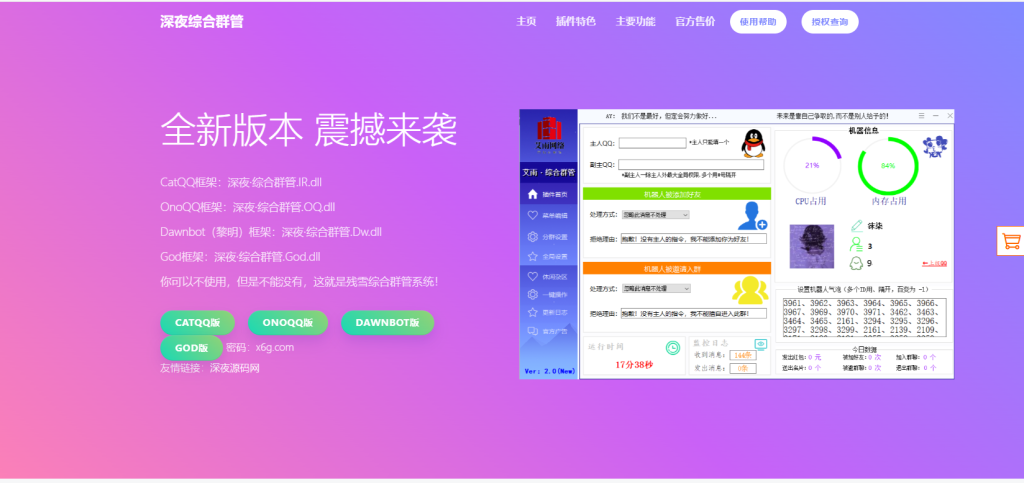Image resolution: width=1024 pixels, height=483 pixels.
Task: Click the 使用帮助 button
Action: tap(758, 22)
